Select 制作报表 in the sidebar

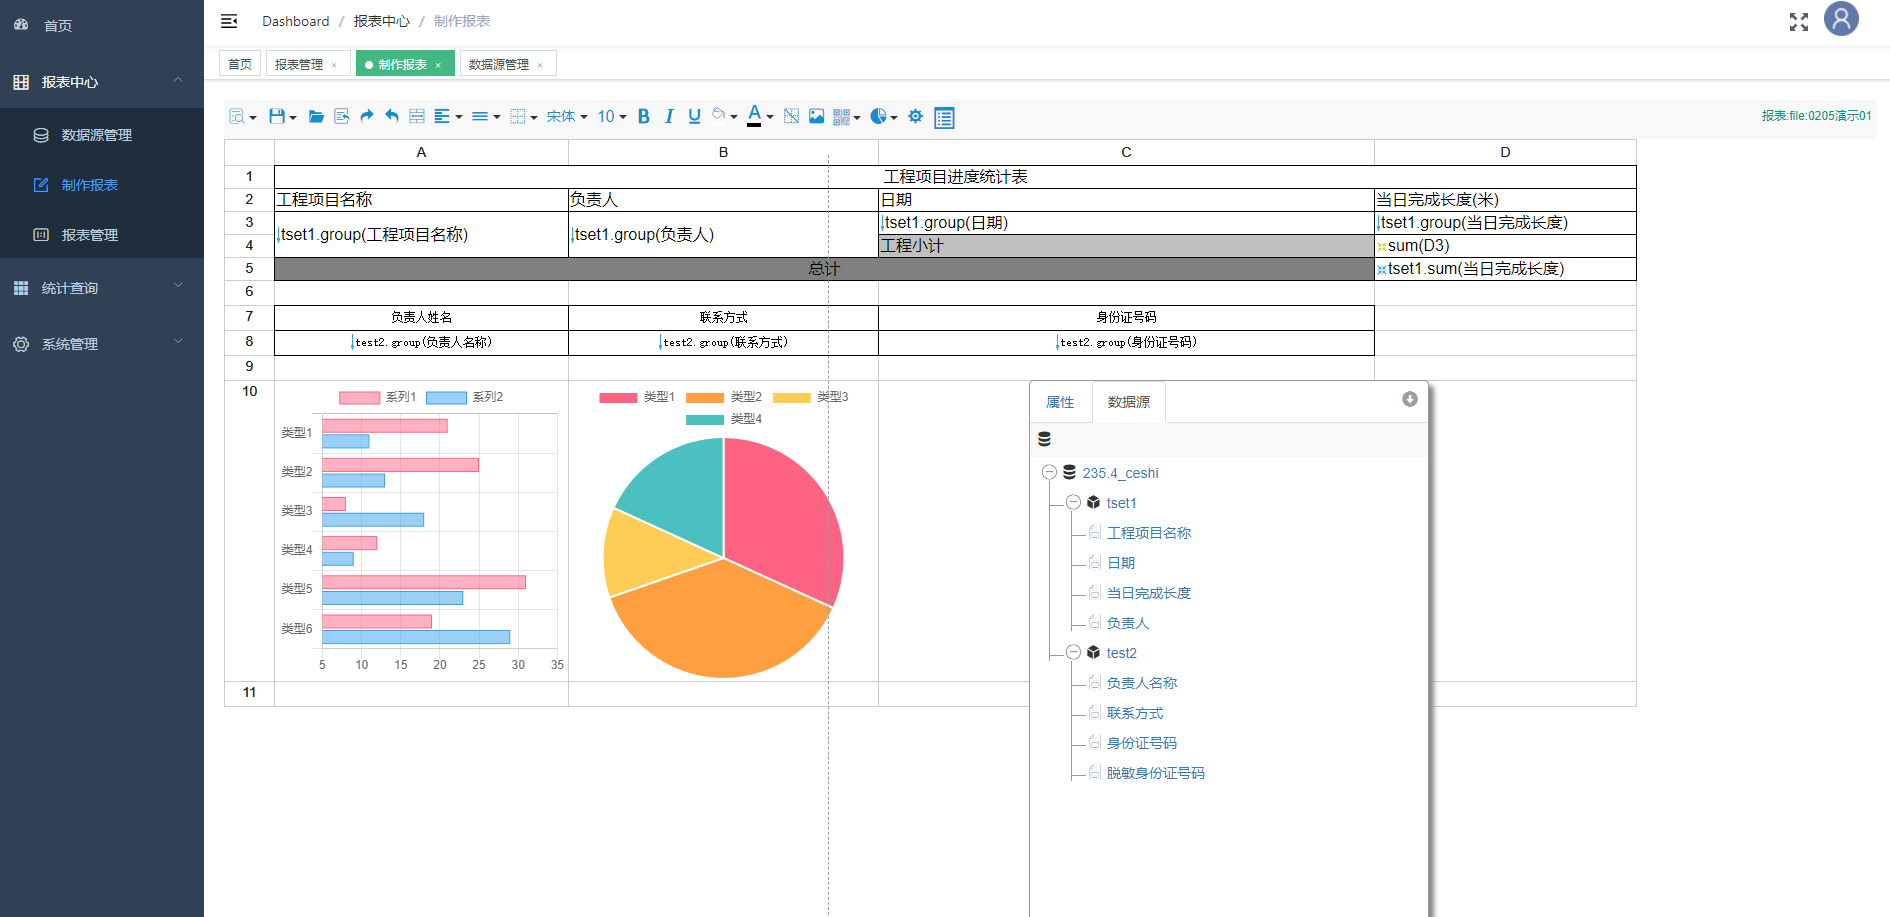tap(102, 185)
